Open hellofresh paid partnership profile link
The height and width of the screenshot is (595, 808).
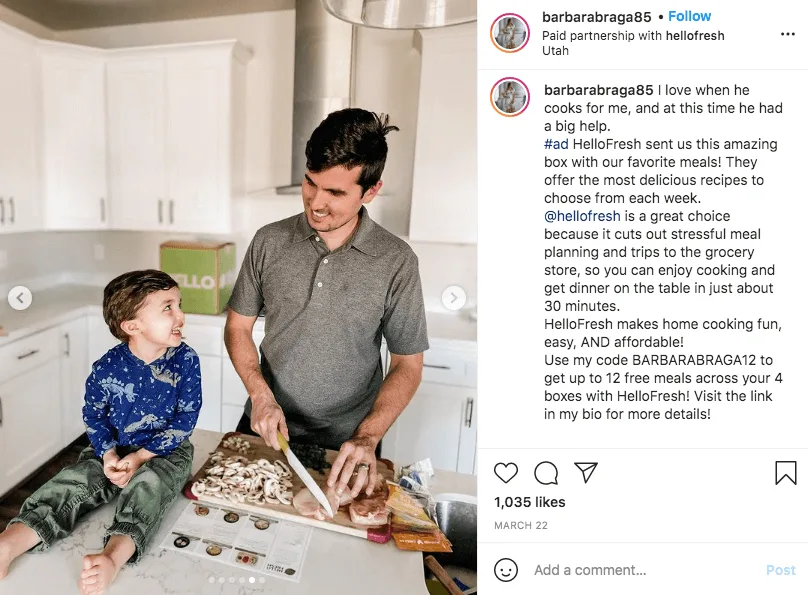695,36
